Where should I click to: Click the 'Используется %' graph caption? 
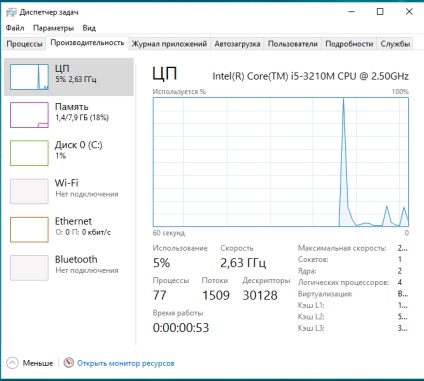coord(179,92)
